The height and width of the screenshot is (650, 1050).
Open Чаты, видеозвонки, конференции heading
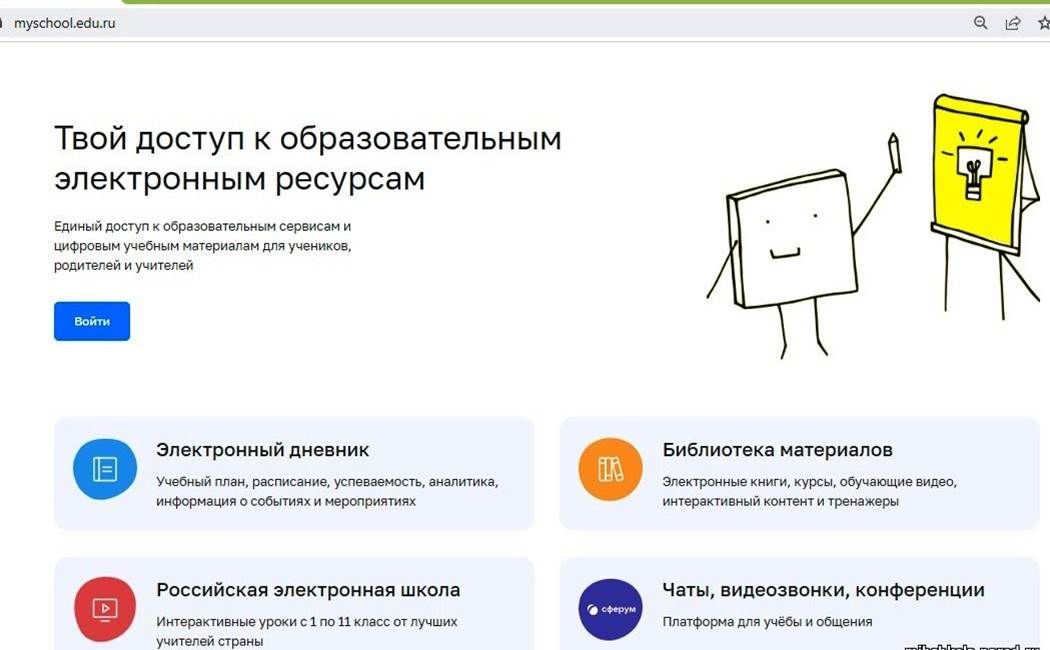coord(823,590)
